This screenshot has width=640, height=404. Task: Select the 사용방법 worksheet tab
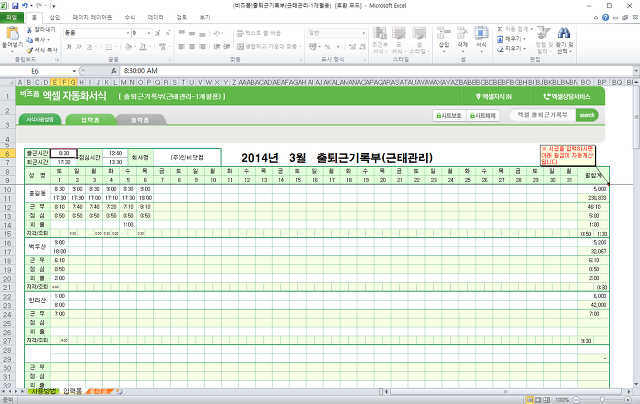click(x=44, y=391)
